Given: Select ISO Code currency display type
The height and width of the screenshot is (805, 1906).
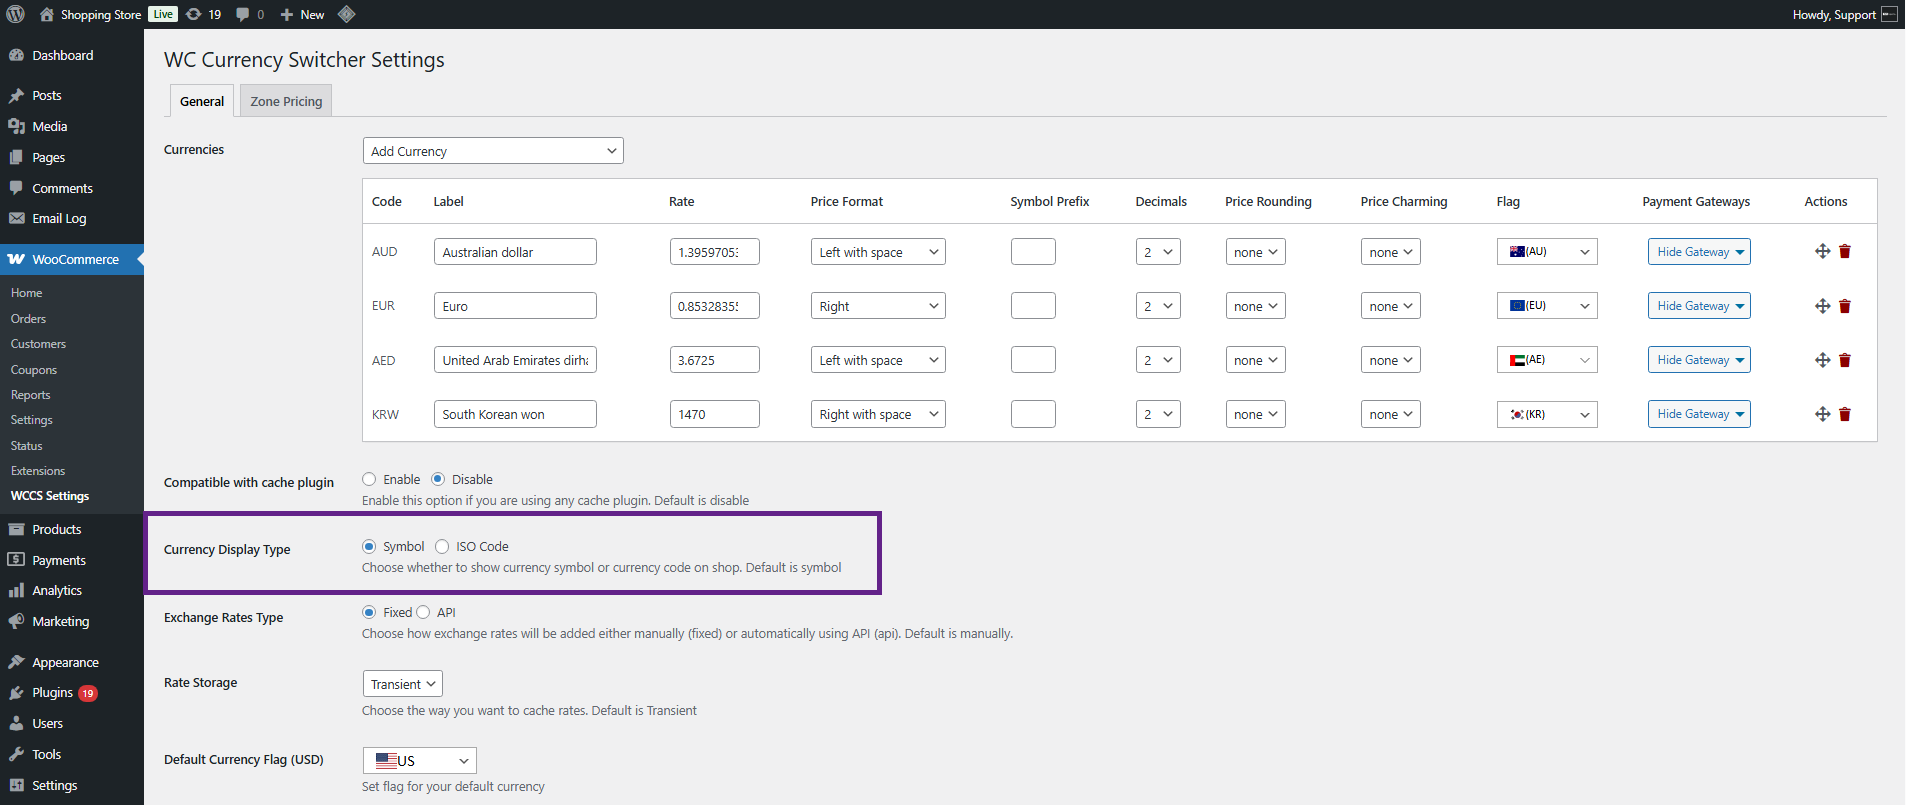Looking at the screenshot, I should [442, 547].
